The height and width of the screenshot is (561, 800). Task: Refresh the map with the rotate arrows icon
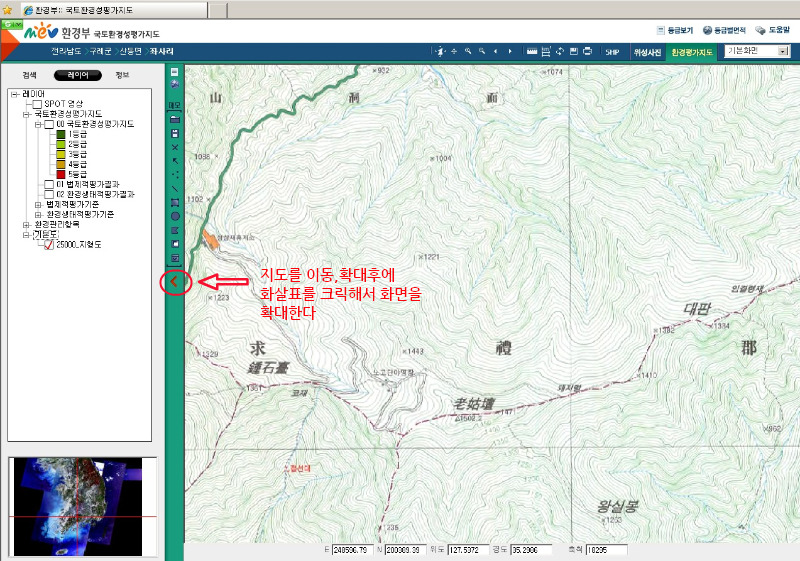click(x=560, y=52)
